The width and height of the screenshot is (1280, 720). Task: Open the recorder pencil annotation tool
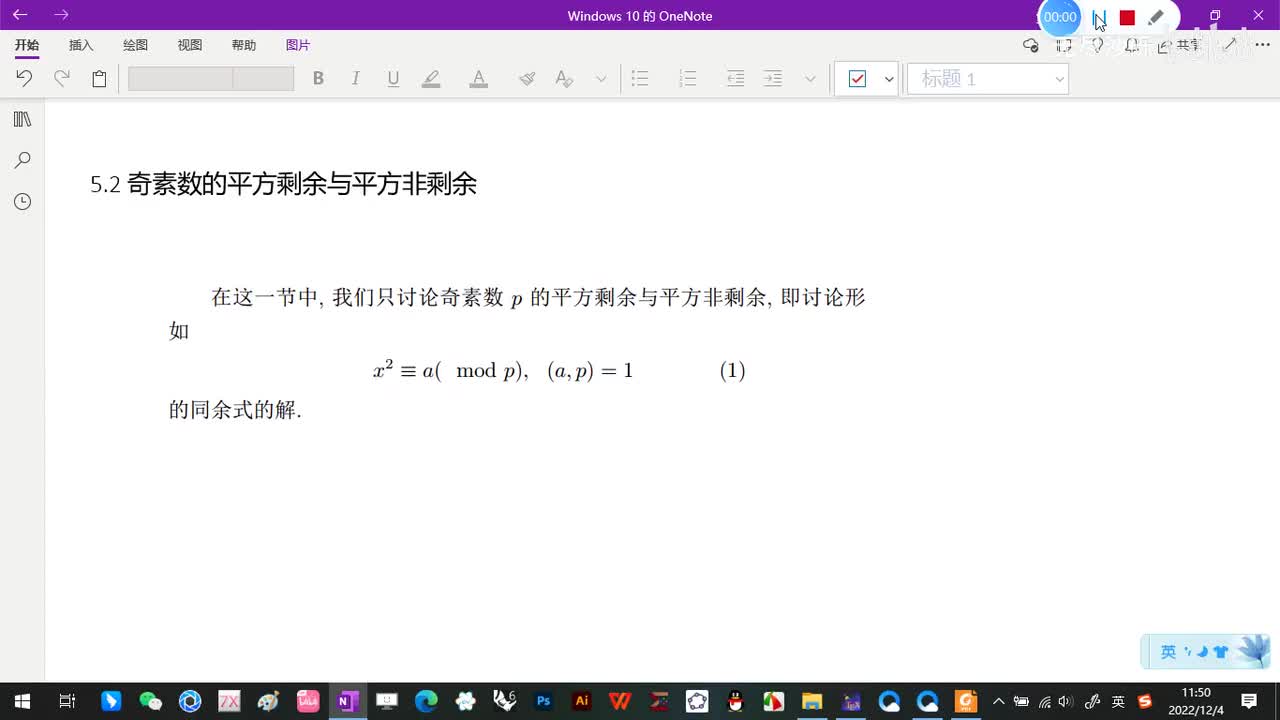coord(1156,18)
